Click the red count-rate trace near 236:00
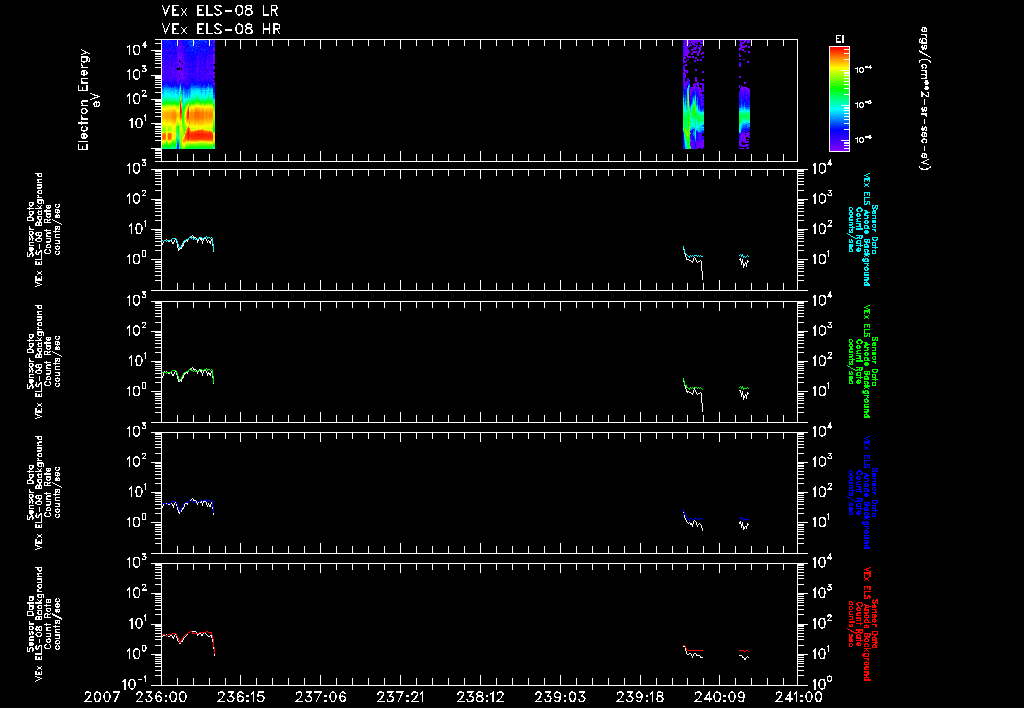 pyautogui.click(x=188, y=635)
